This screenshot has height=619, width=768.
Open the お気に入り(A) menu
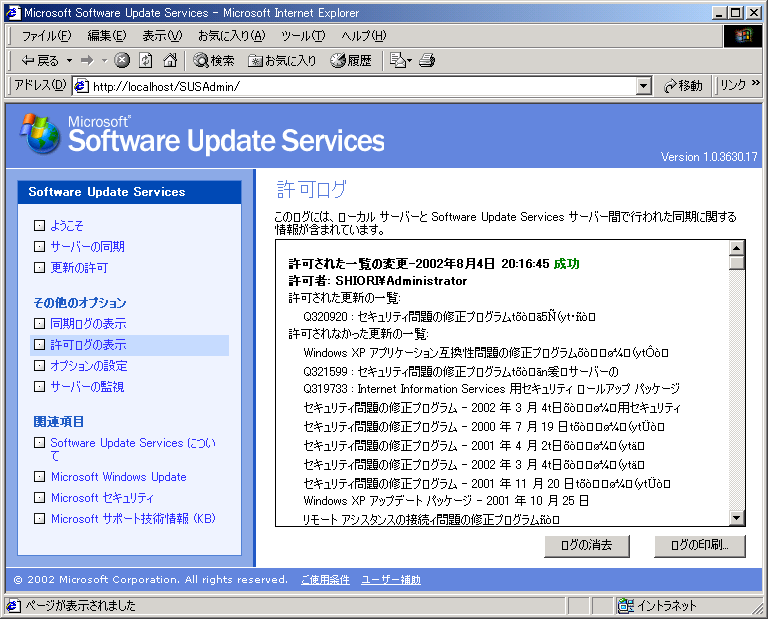232,36
